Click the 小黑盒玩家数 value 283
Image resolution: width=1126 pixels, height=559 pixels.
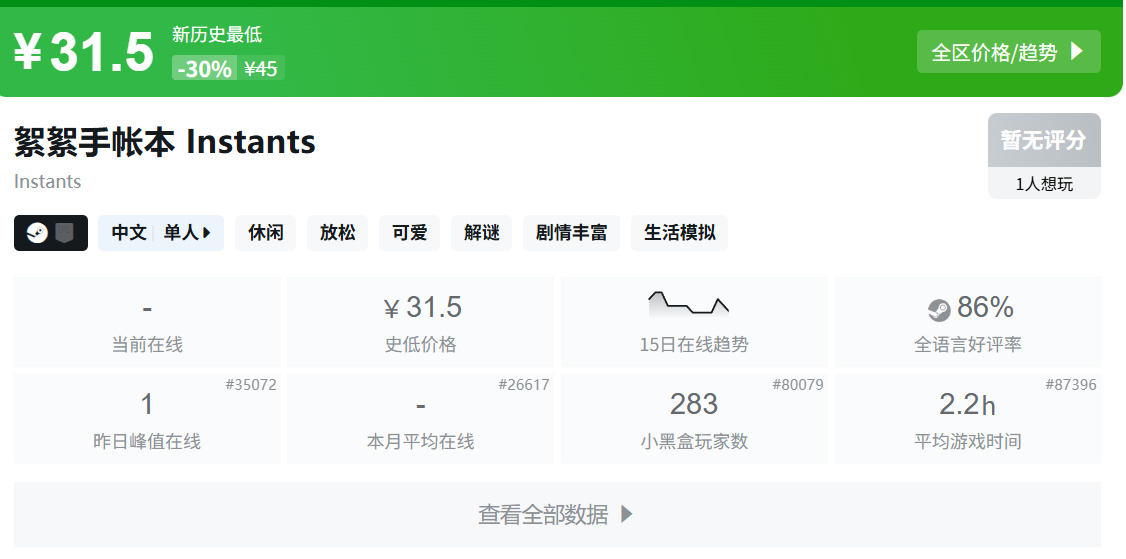[694, 405]
